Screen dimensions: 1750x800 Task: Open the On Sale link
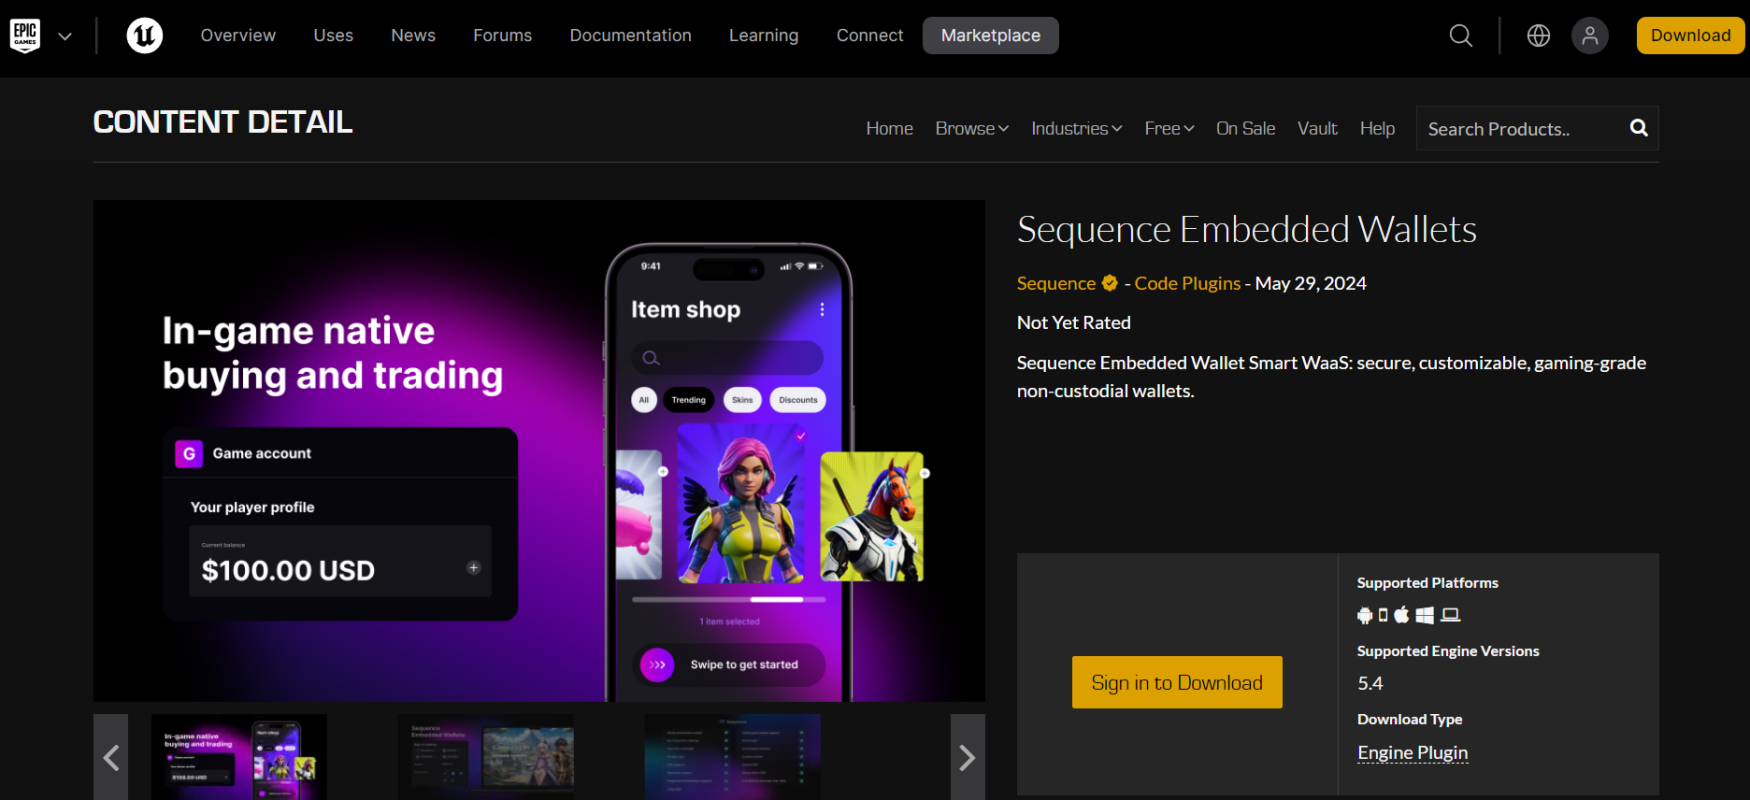1245,129
